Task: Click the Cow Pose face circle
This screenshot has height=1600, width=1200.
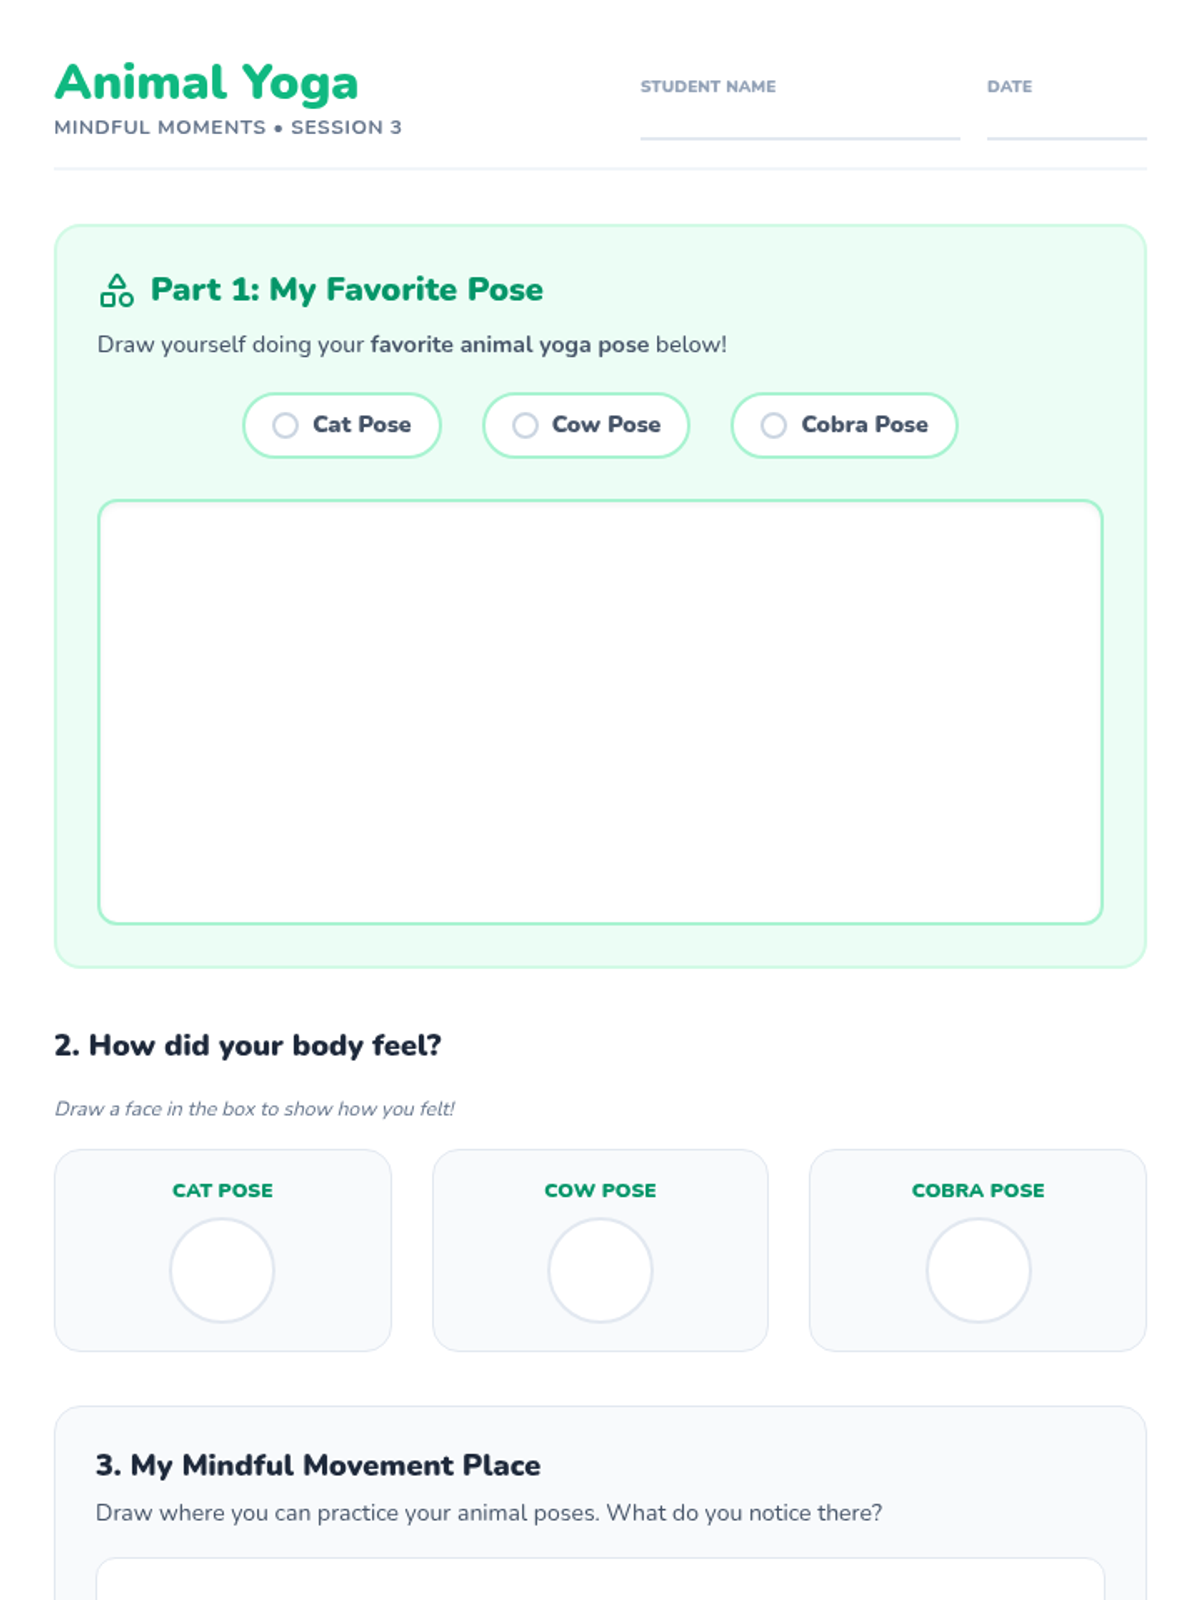Action: point(600,1270)
